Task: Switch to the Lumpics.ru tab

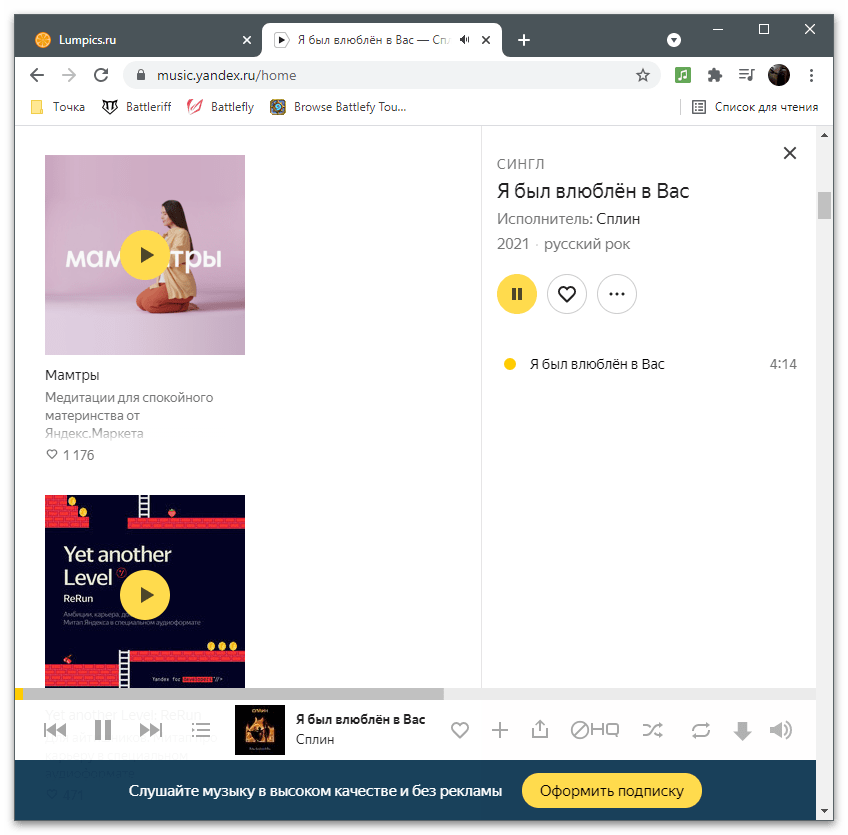Action: tap(140, 40)
